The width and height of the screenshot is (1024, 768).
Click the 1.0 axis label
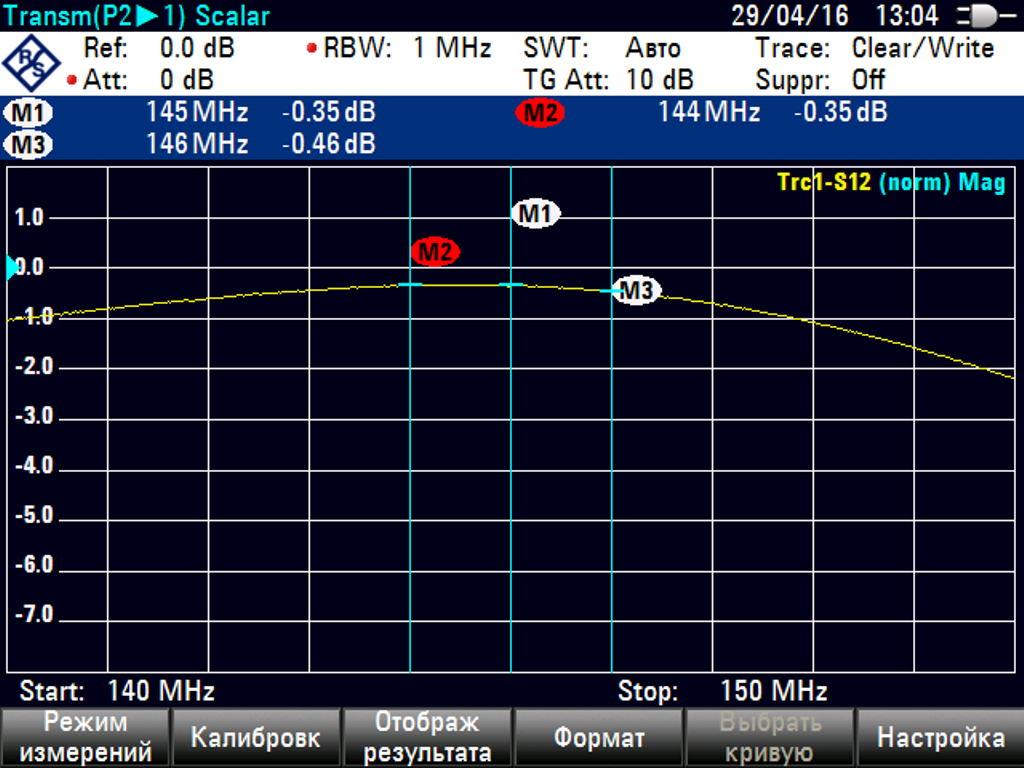point(29,217)
